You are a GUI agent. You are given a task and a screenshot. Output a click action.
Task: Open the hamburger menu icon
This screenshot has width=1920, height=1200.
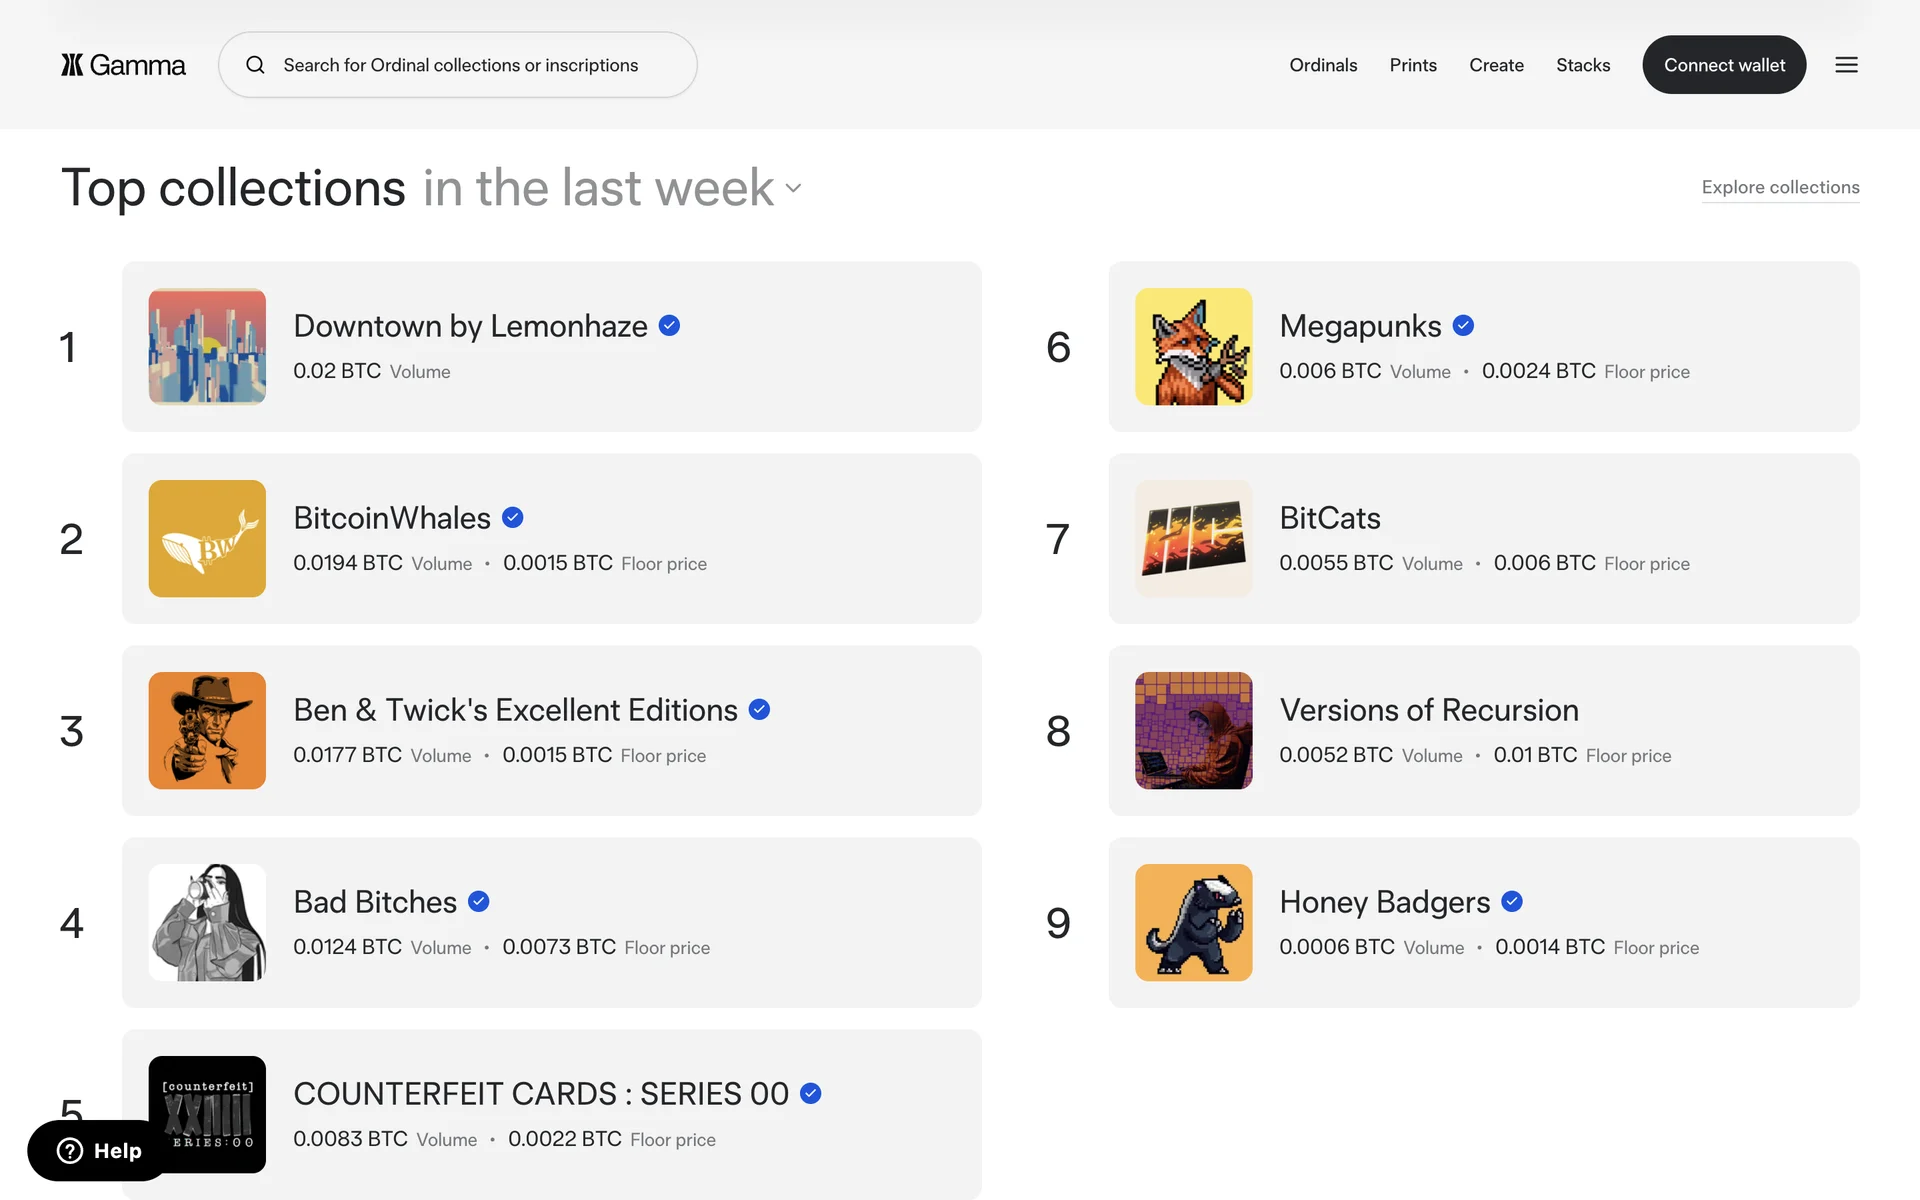1846,65
